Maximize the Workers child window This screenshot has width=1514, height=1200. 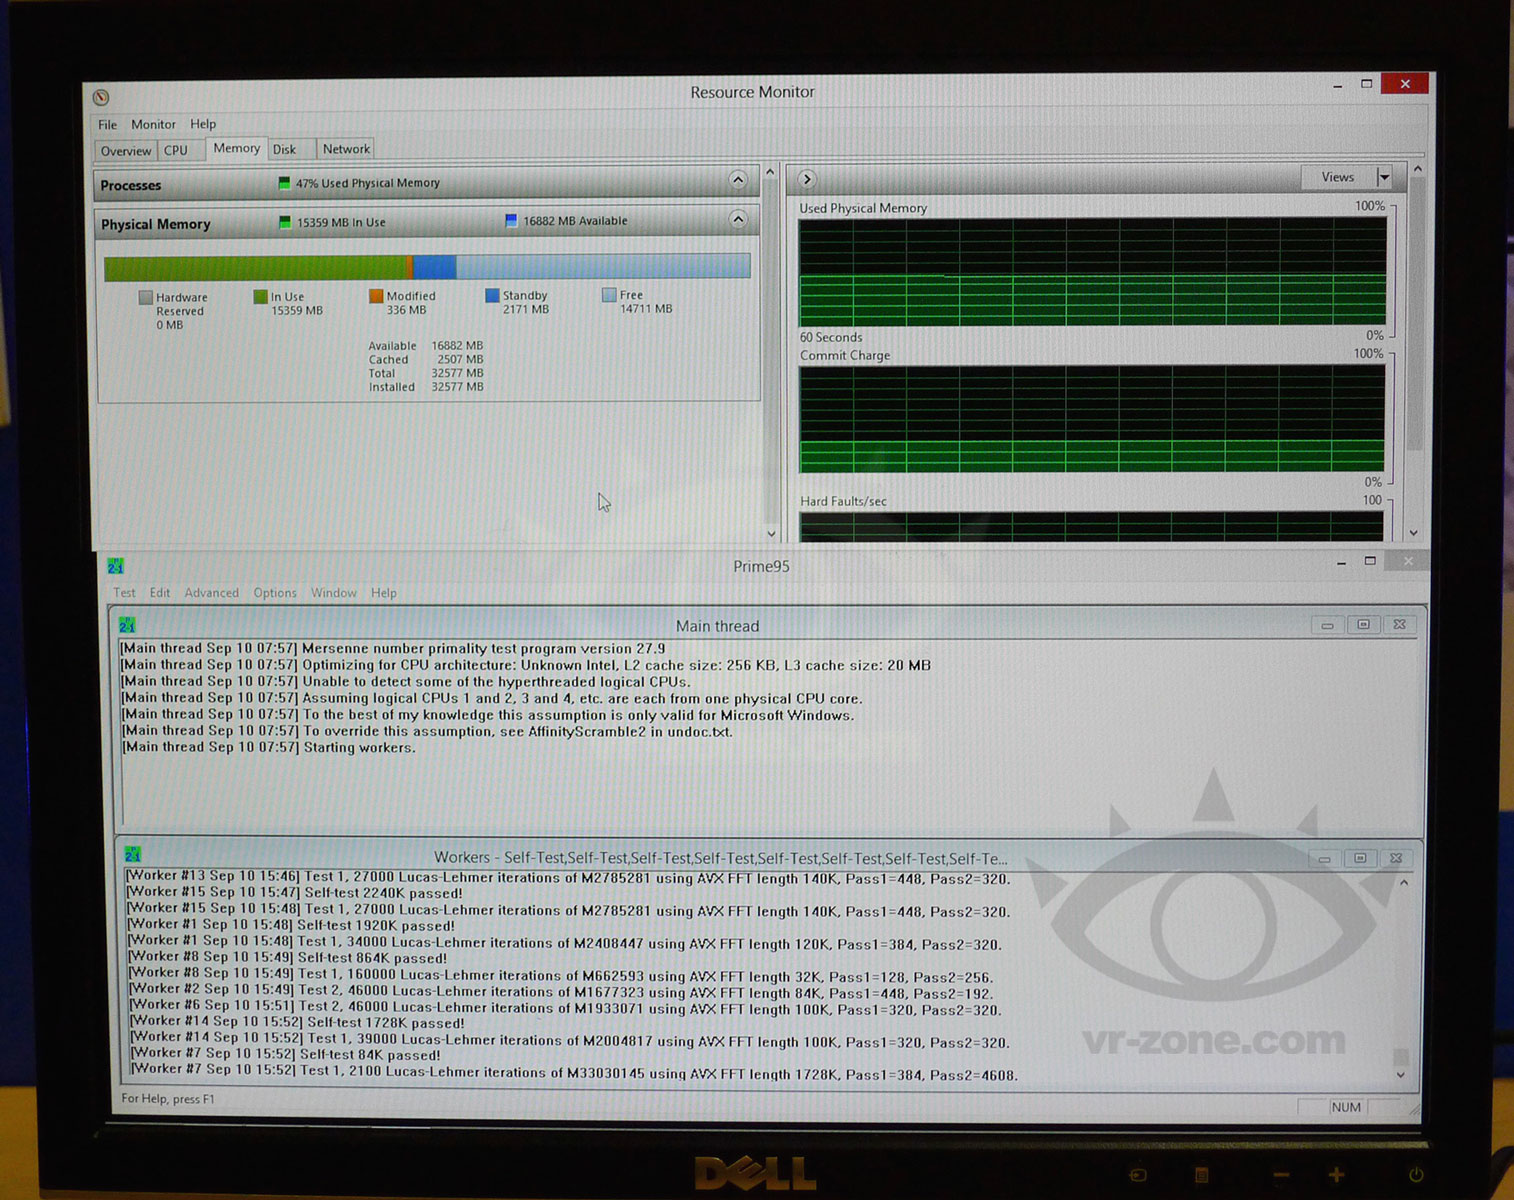point(1360,859)
